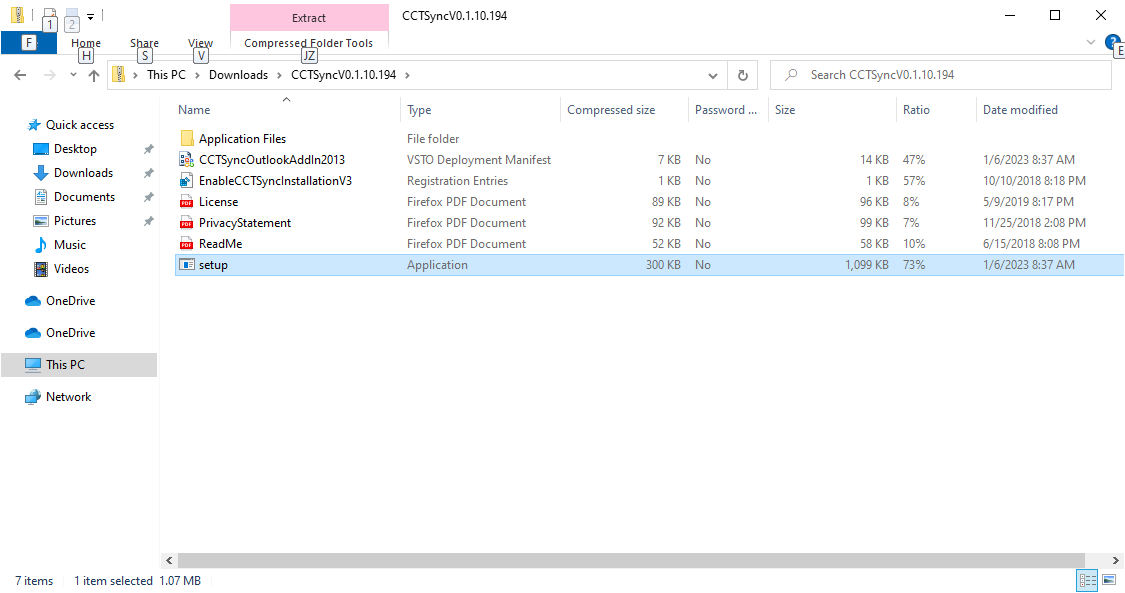Click the zip folder icon in title bar
This screenshot has width=1125, height=593.
click(x=18, y=15)
